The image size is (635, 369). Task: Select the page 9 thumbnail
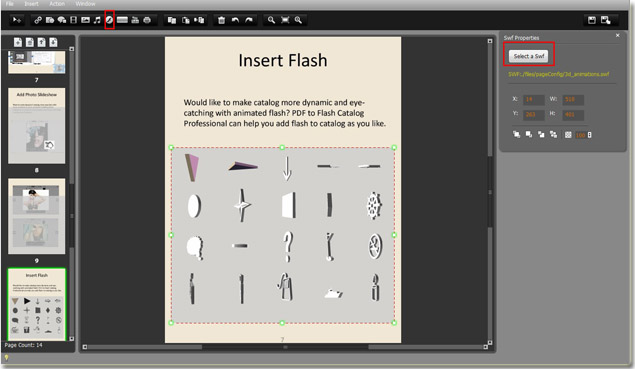pos(36,216)
